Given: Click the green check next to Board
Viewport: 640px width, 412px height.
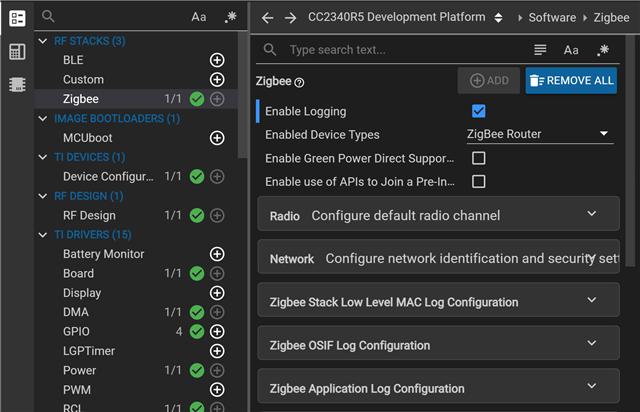Looking at the screenshot, I should coord(197,274).
